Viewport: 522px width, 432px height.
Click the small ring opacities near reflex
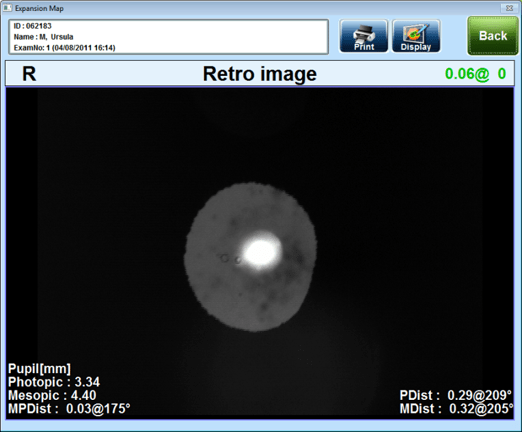[x=230, y=259]
